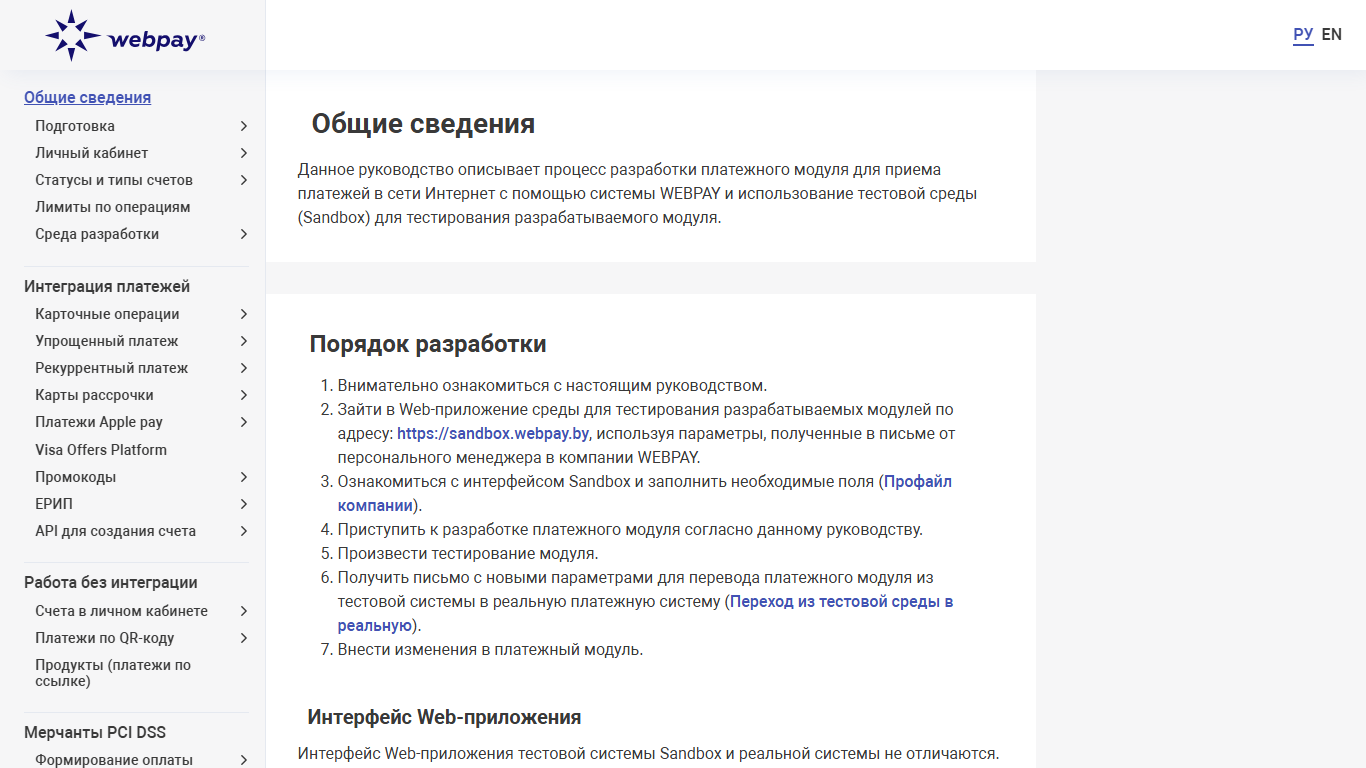
Task: Open Счета в личном кабинете item
Action: pyautogui.click(x=122, y=611)
